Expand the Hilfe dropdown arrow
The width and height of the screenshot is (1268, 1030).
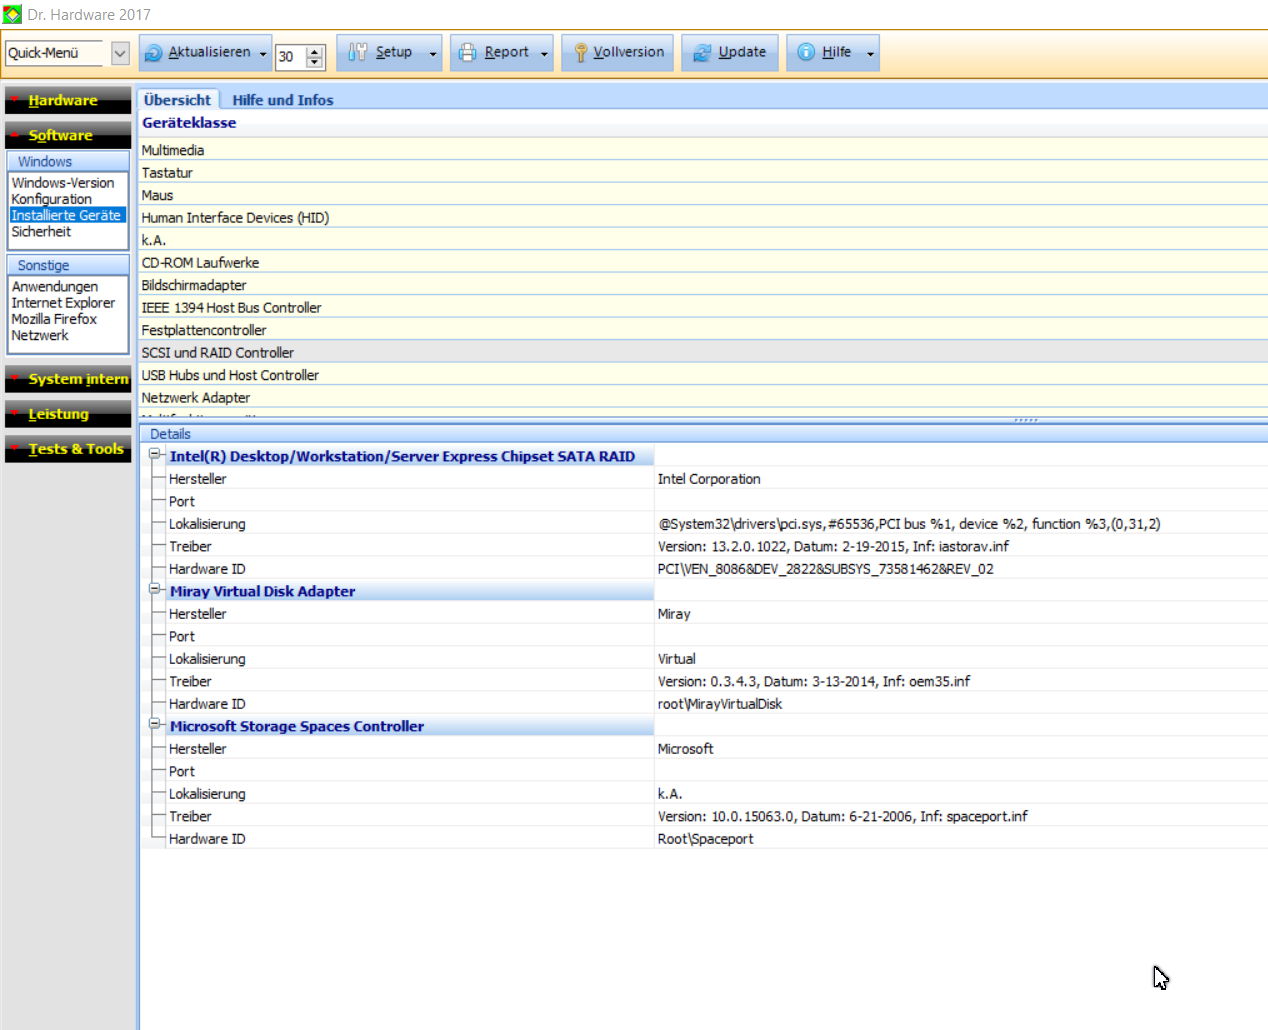point(871,54)
